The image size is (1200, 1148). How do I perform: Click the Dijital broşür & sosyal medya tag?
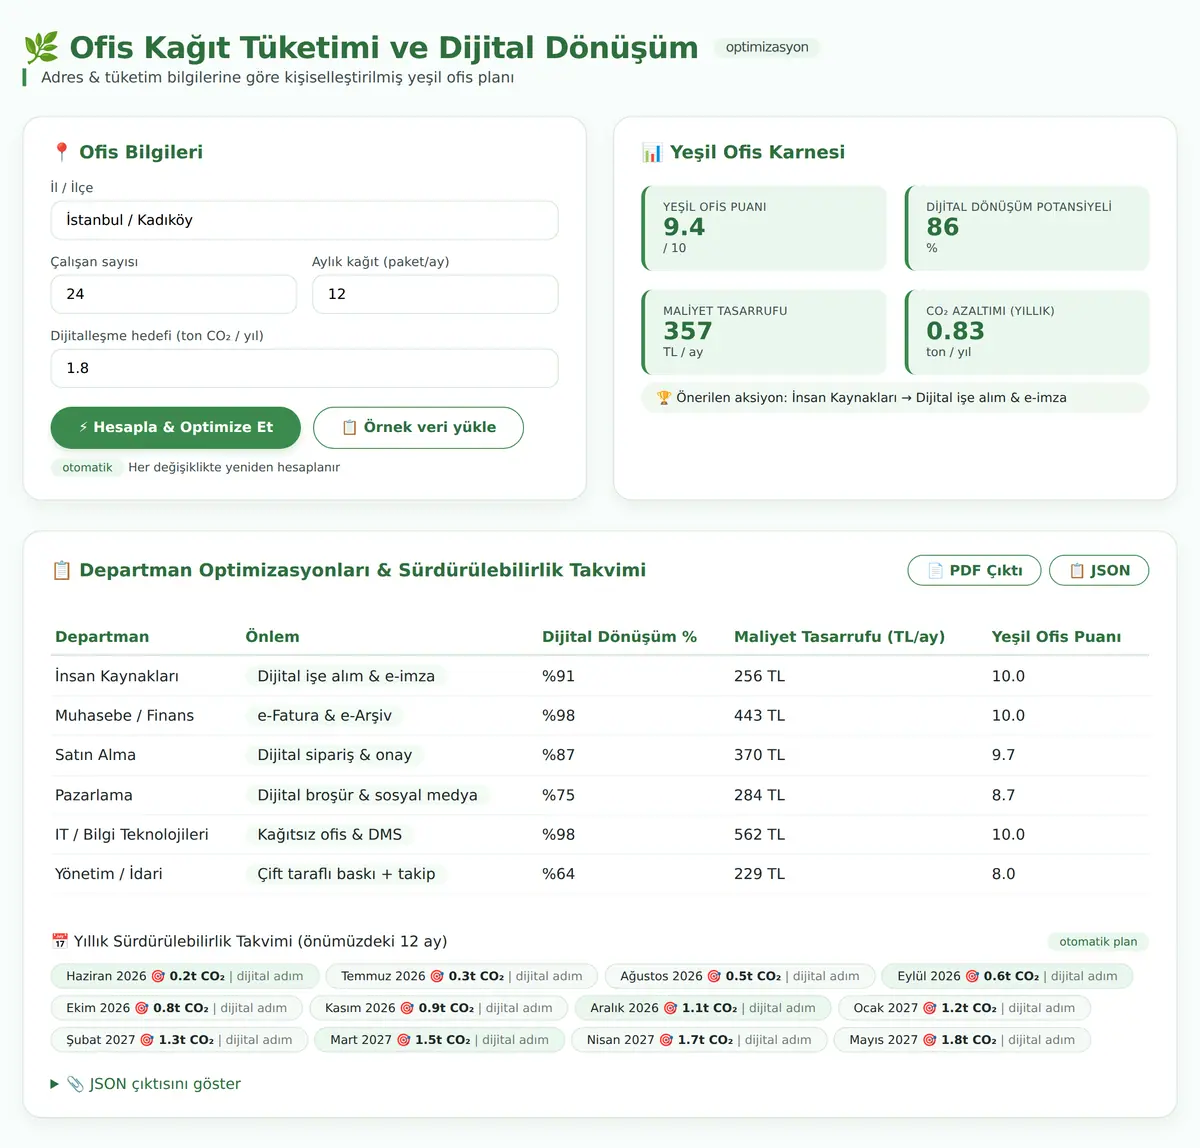367,795
